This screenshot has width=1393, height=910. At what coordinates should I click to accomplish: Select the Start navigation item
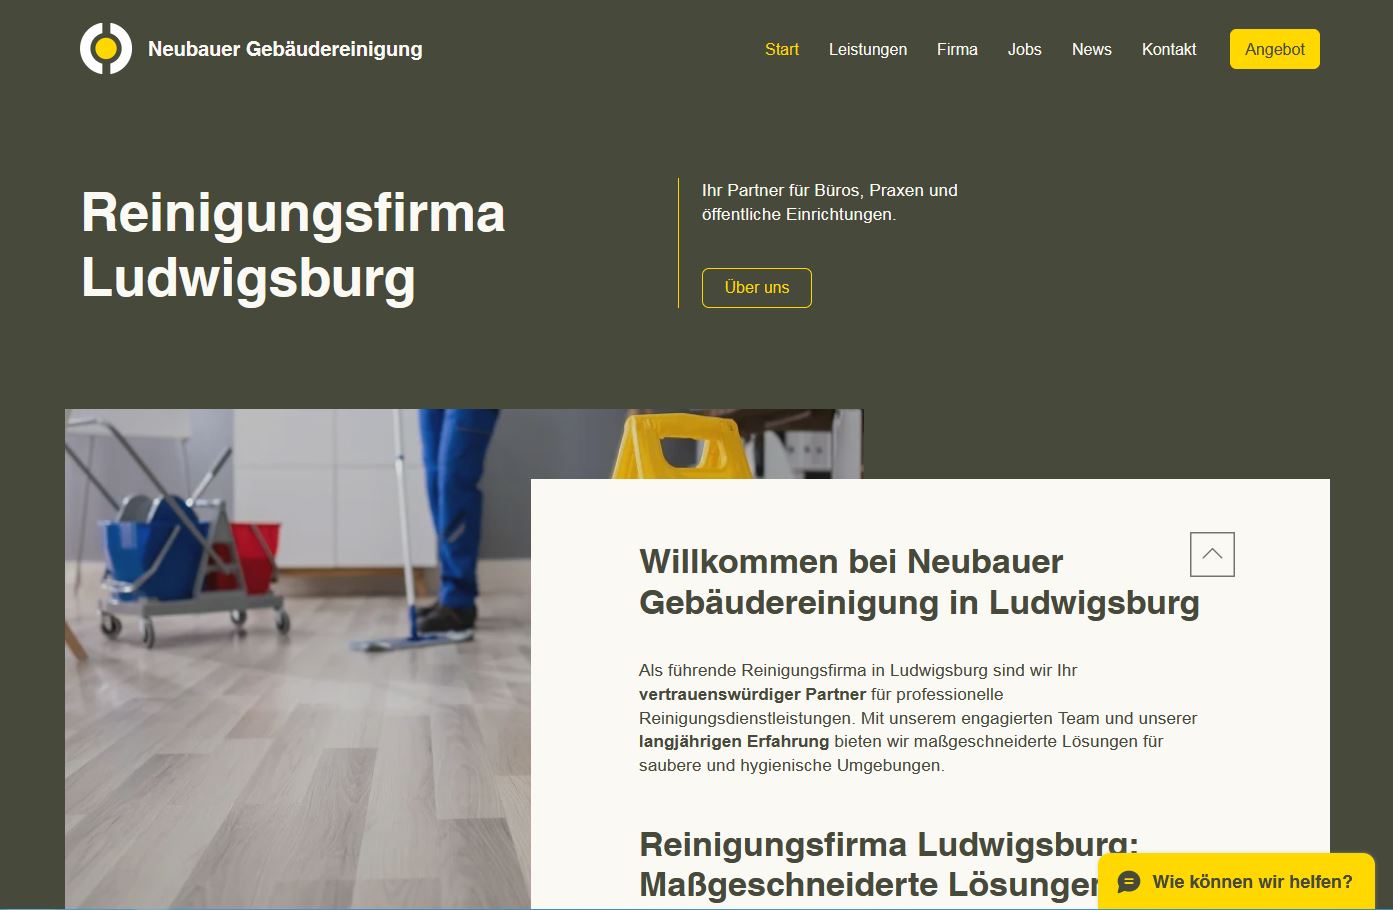click(x=782, y=49)
